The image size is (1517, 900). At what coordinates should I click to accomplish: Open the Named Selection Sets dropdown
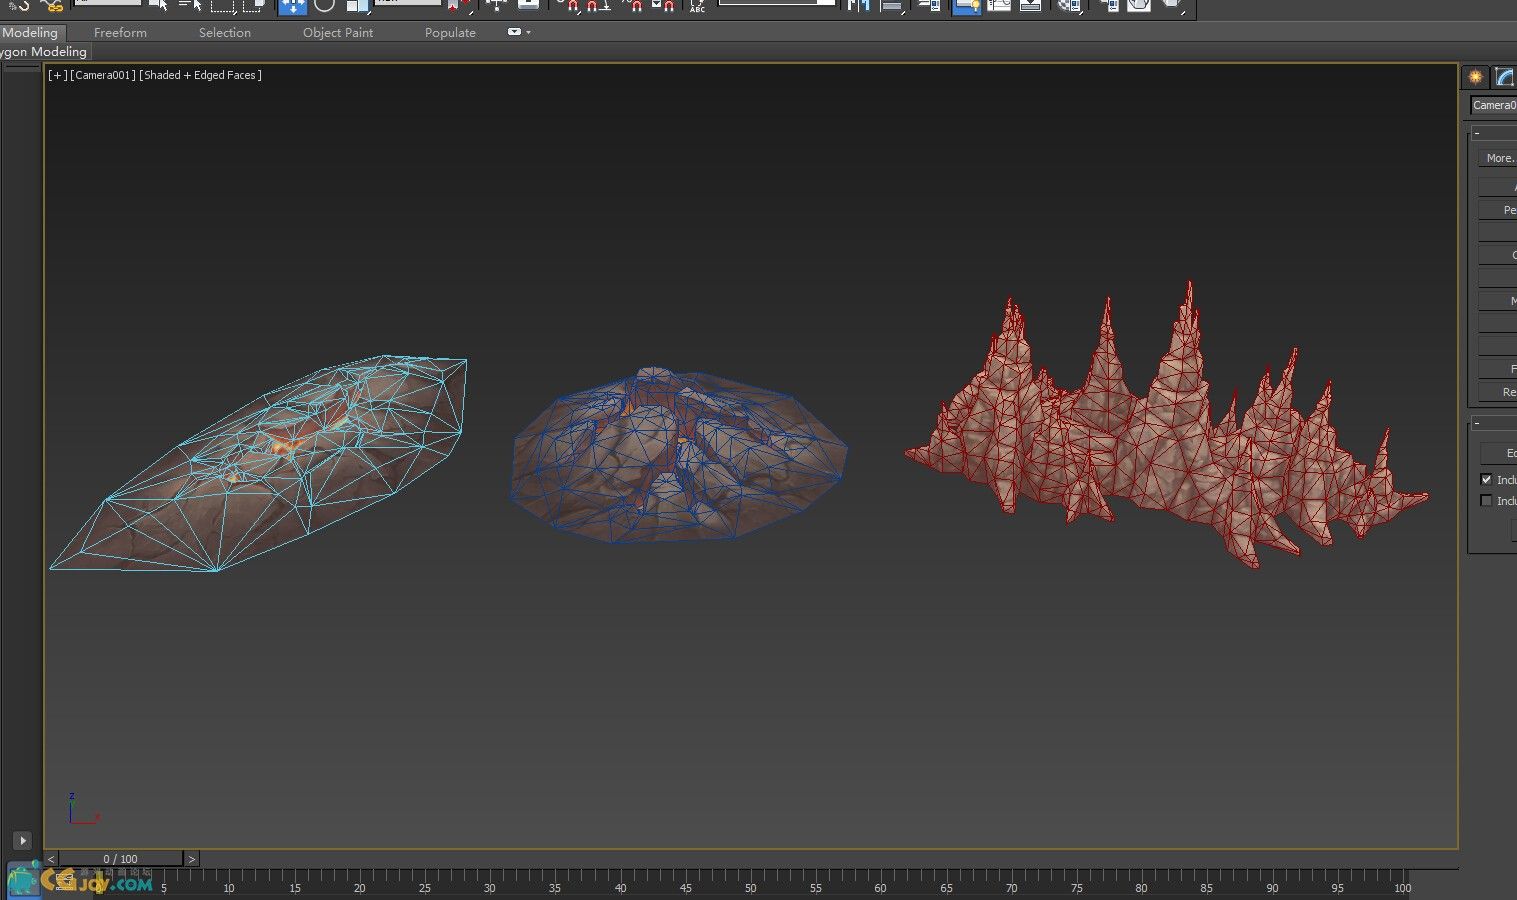point(776,3)
